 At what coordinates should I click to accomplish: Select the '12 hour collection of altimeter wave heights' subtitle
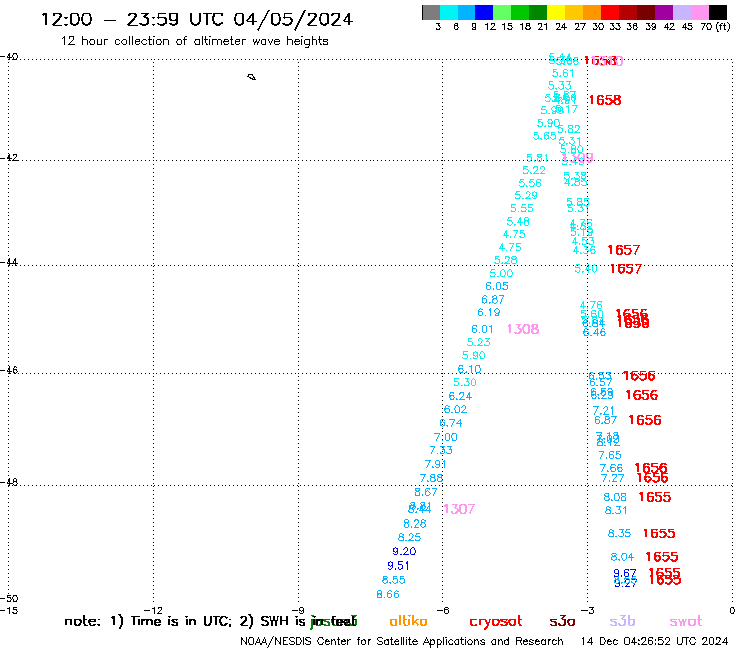[194, 41]
